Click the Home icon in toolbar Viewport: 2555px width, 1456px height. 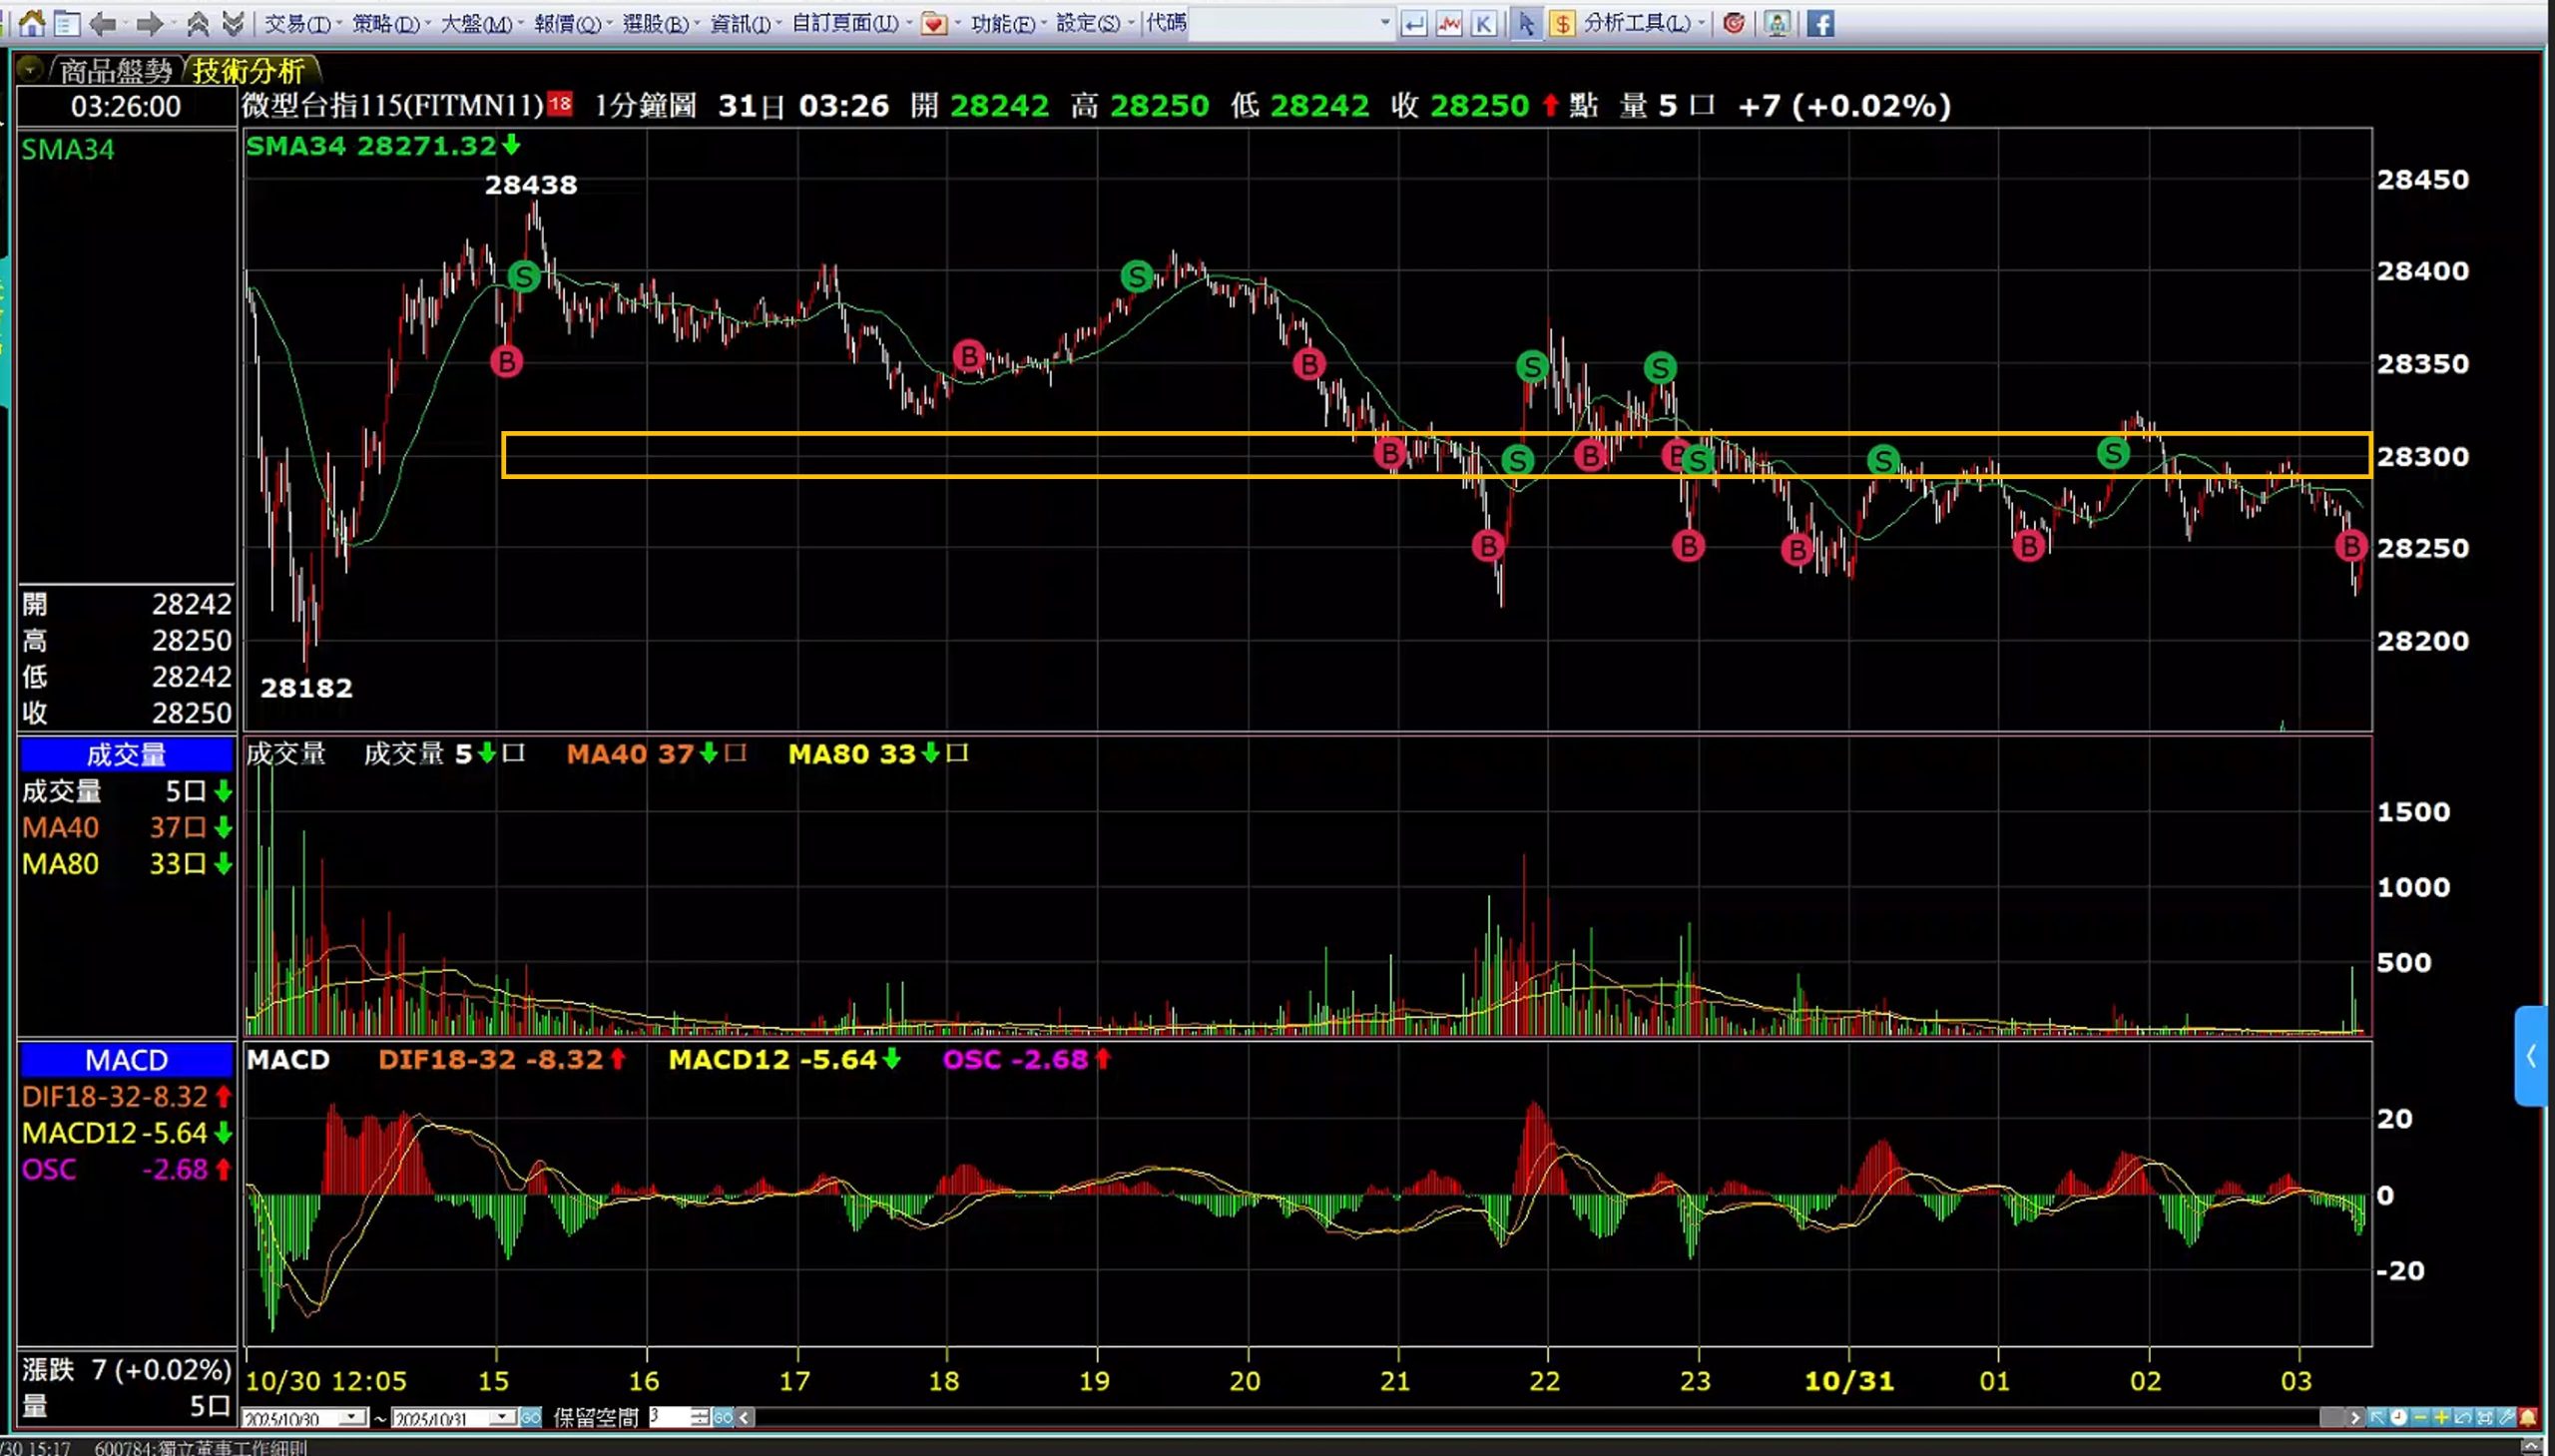(x=31, y=22)
